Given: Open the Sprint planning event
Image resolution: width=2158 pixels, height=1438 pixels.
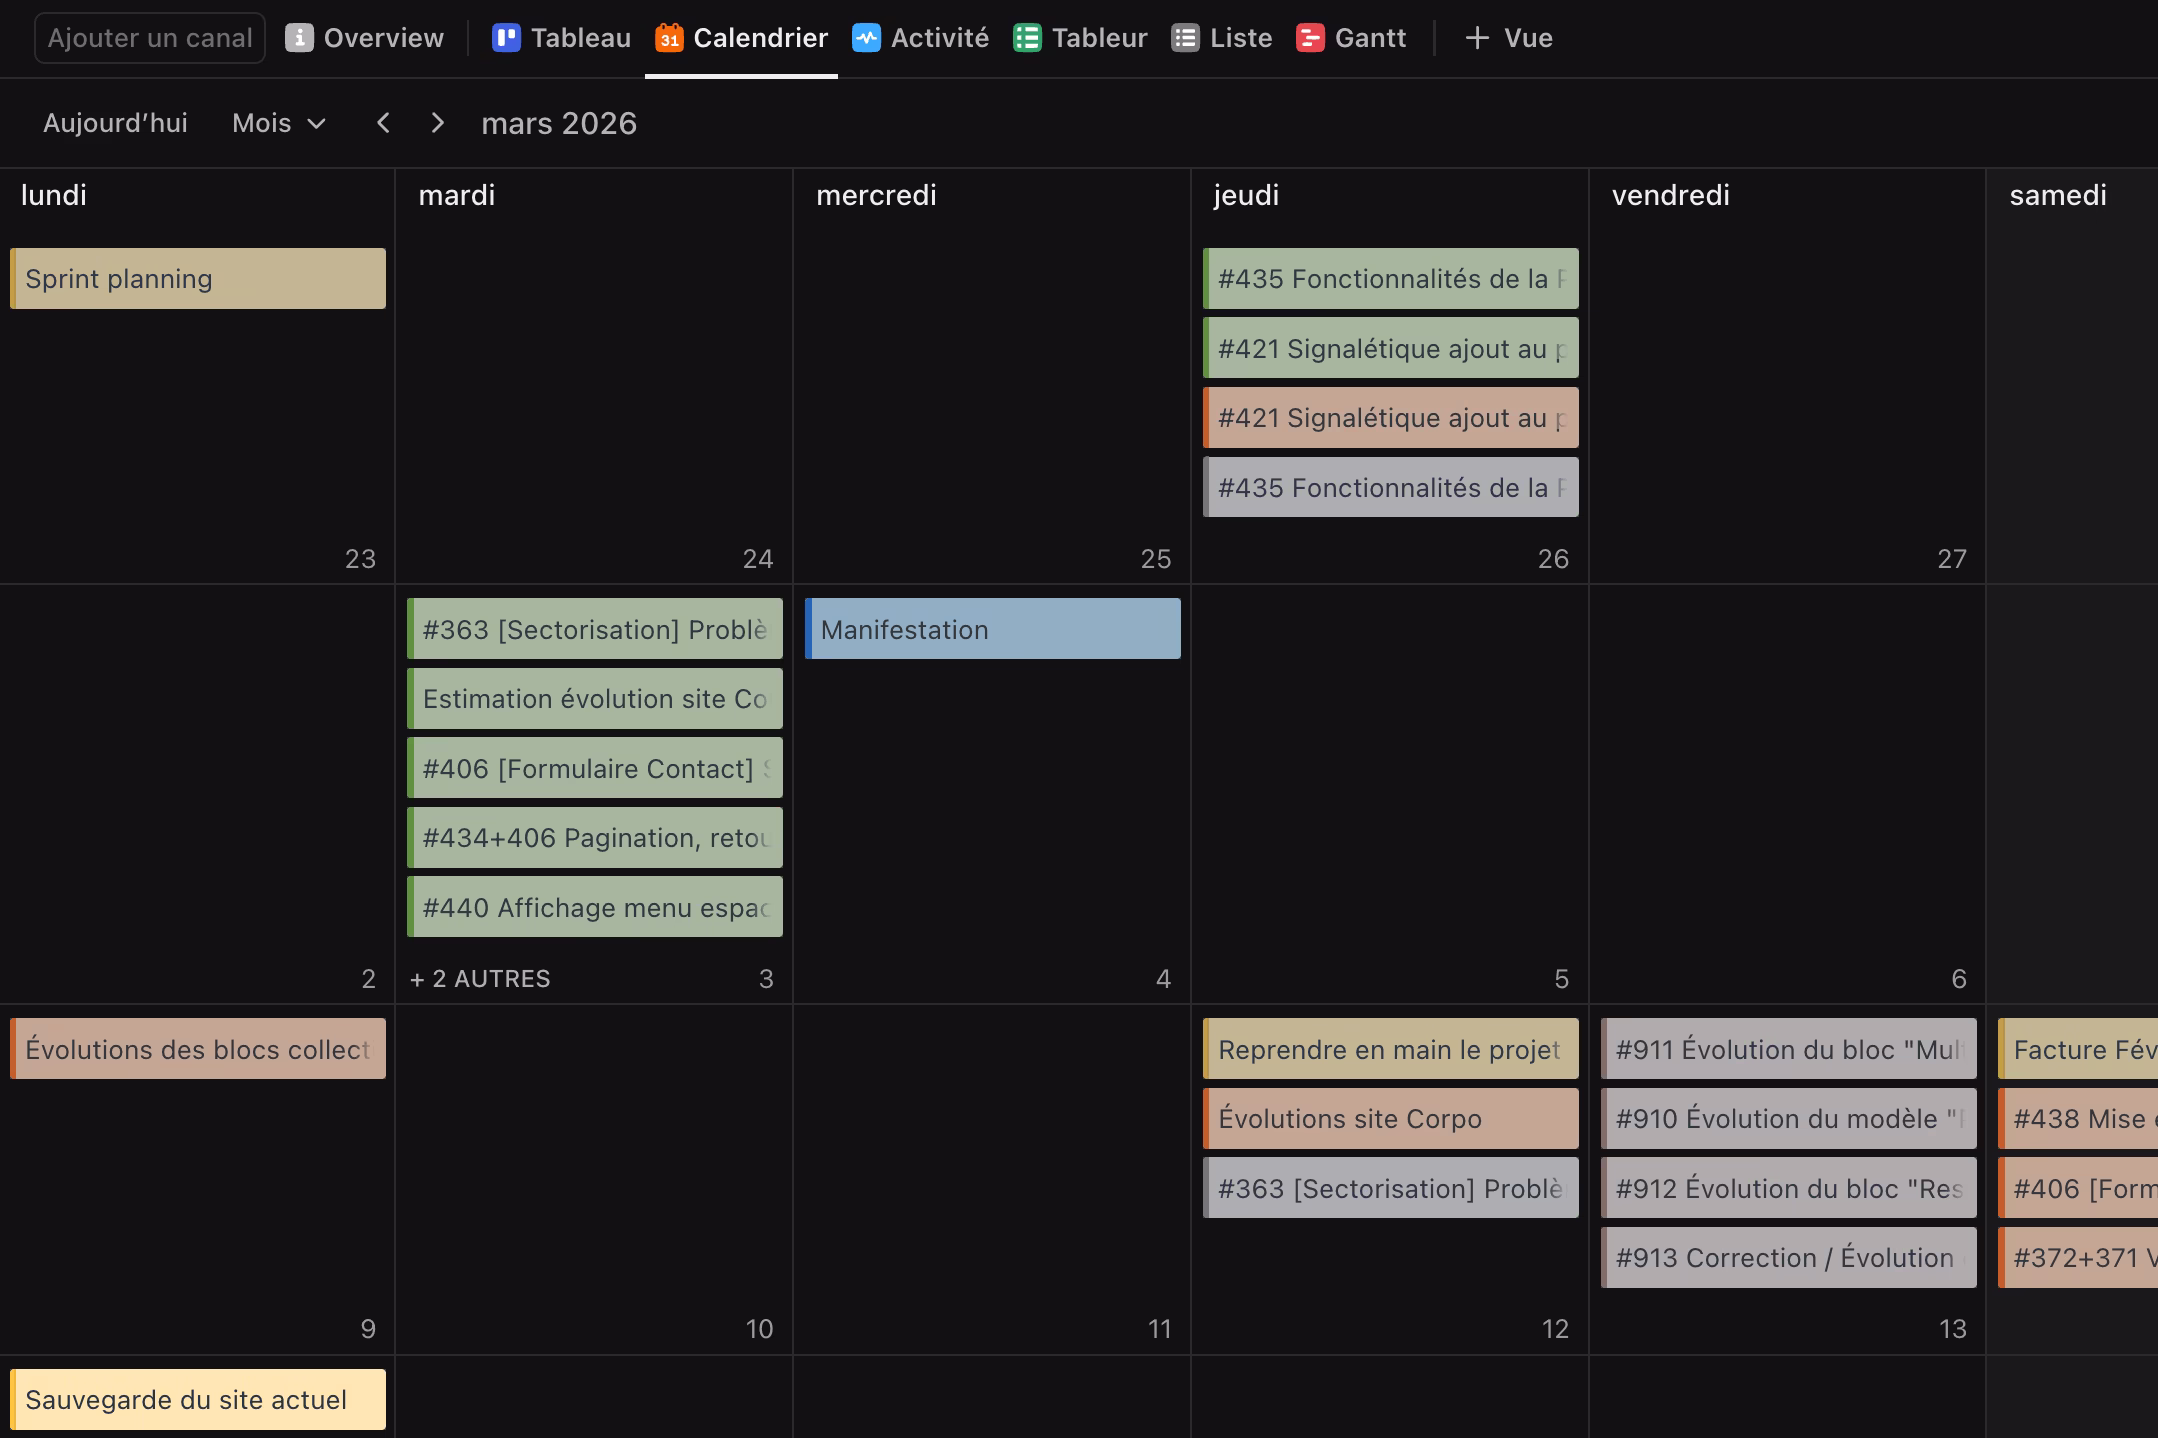Looking at the screenshot, I should (x=198, y=279).
